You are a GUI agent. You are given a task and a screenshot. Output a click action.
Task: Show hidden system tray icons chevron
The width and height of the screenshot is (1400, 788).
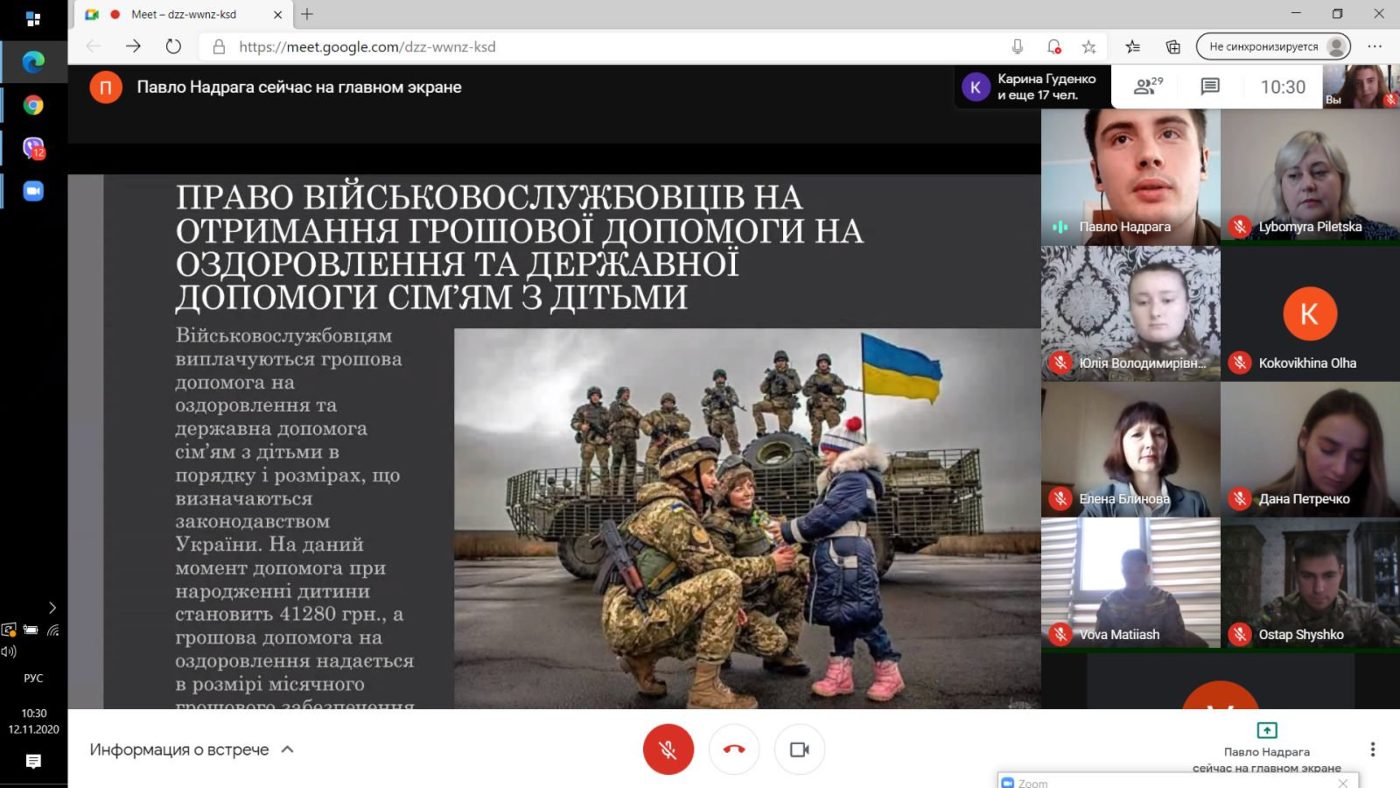click(52, 607)
